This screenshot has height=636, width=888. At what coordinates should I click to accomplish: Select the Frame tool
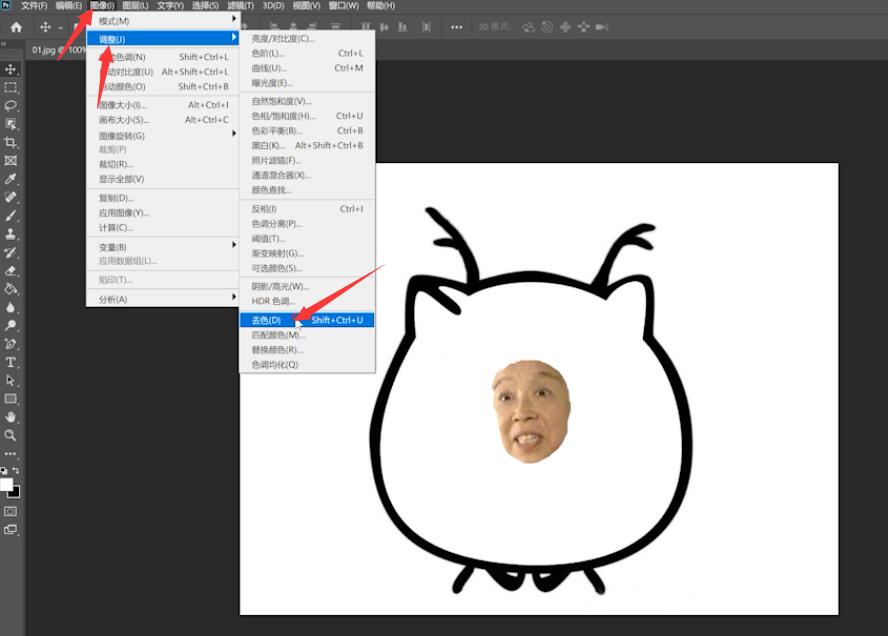click(10, 160)
